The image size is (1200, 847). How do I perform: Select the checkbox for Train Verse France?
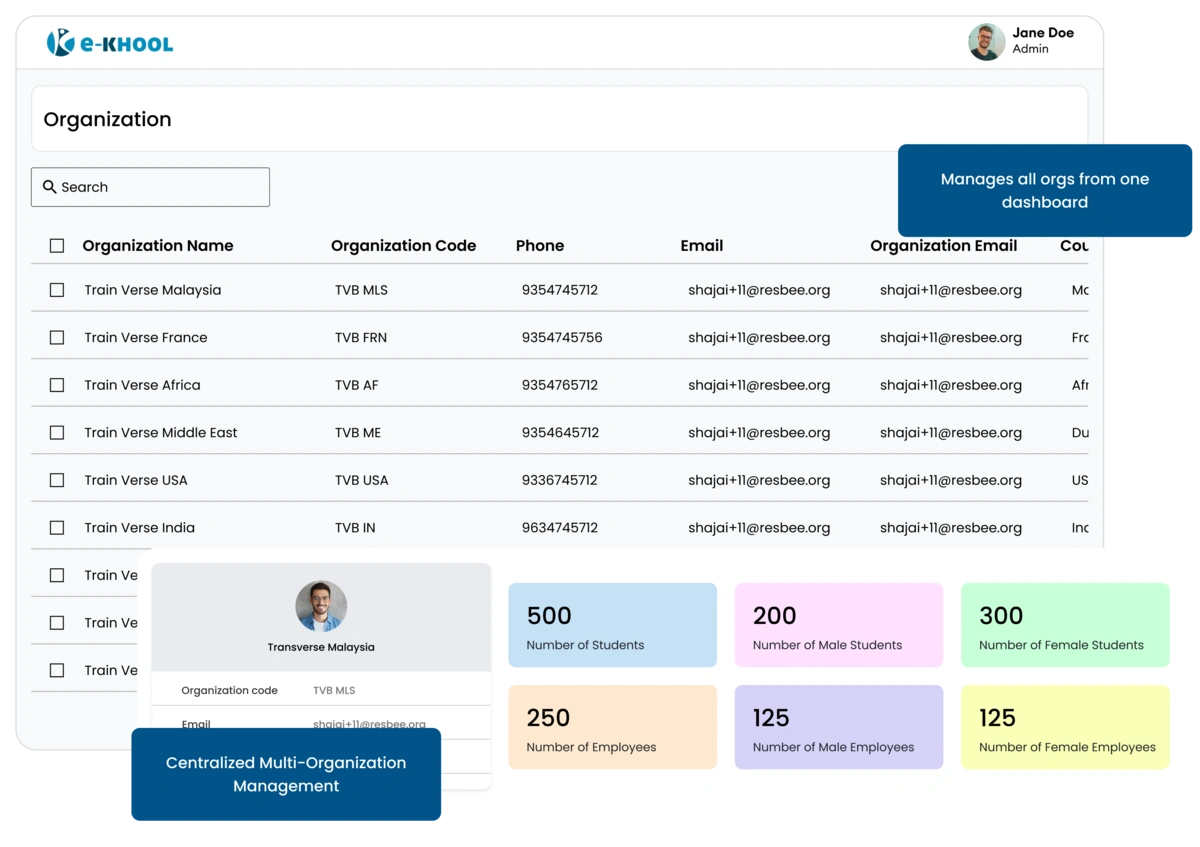[x=57, y=337]
